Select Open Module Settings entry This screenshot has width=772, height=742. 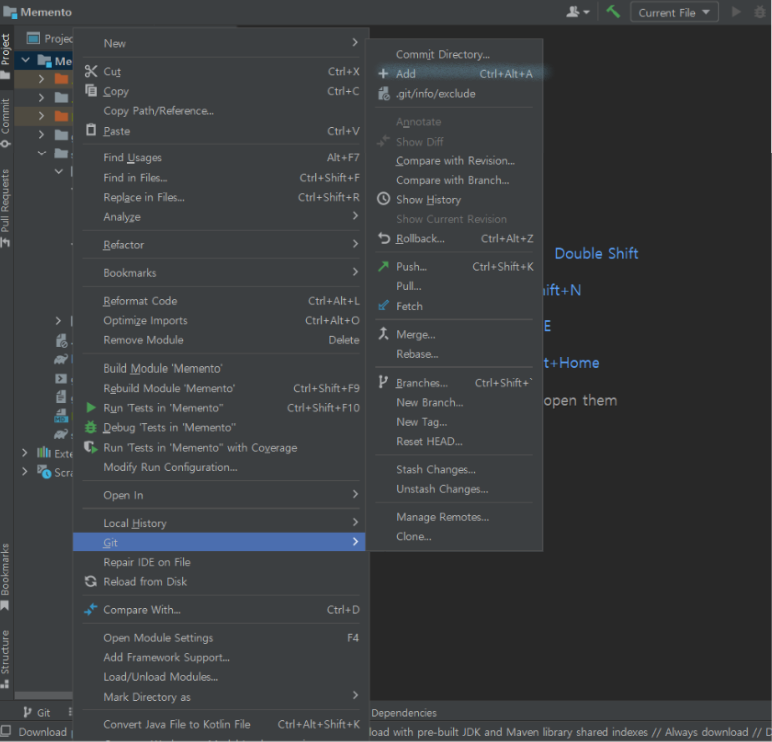tap(220, 638)
